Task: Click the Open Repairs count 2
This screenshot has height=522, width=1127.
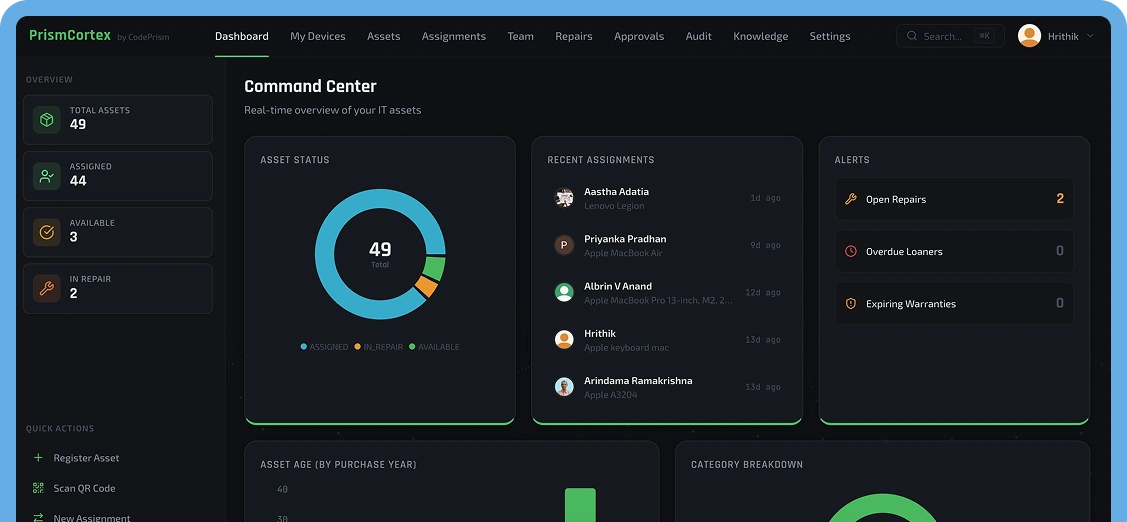Action: coord(1059,199)
